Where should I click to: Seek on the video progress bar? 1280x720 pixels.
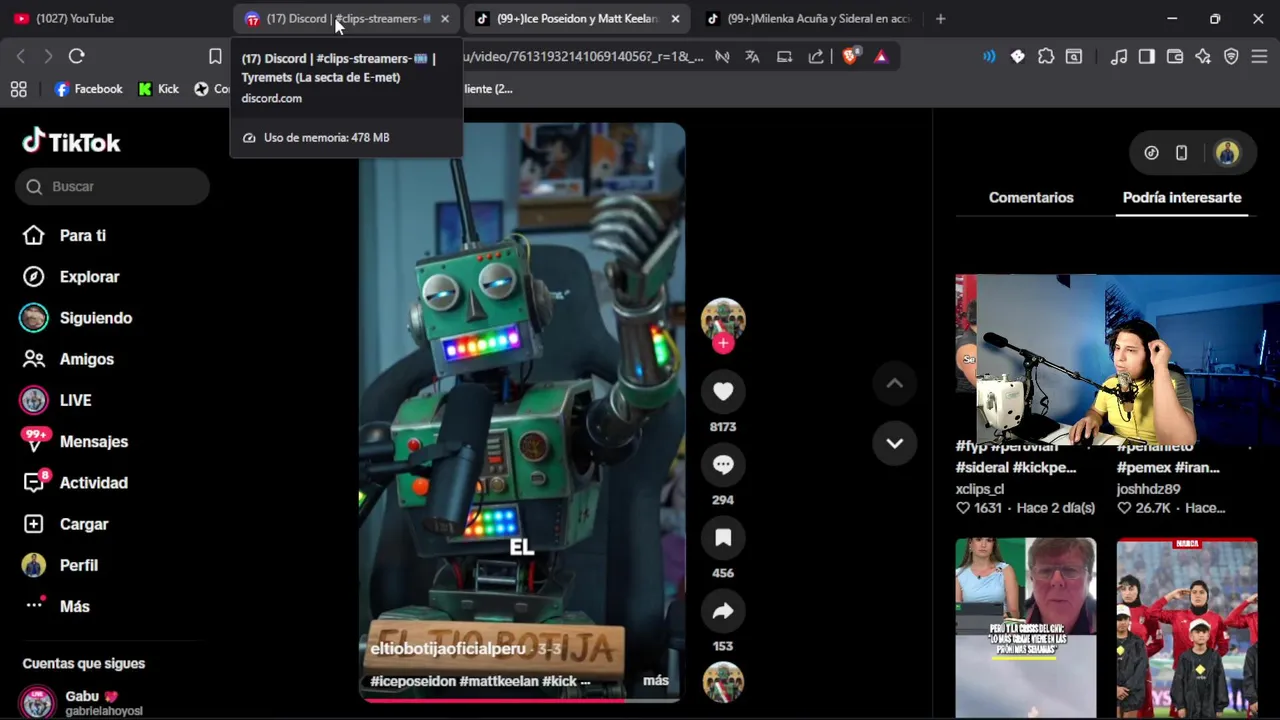tap(522, 700)
